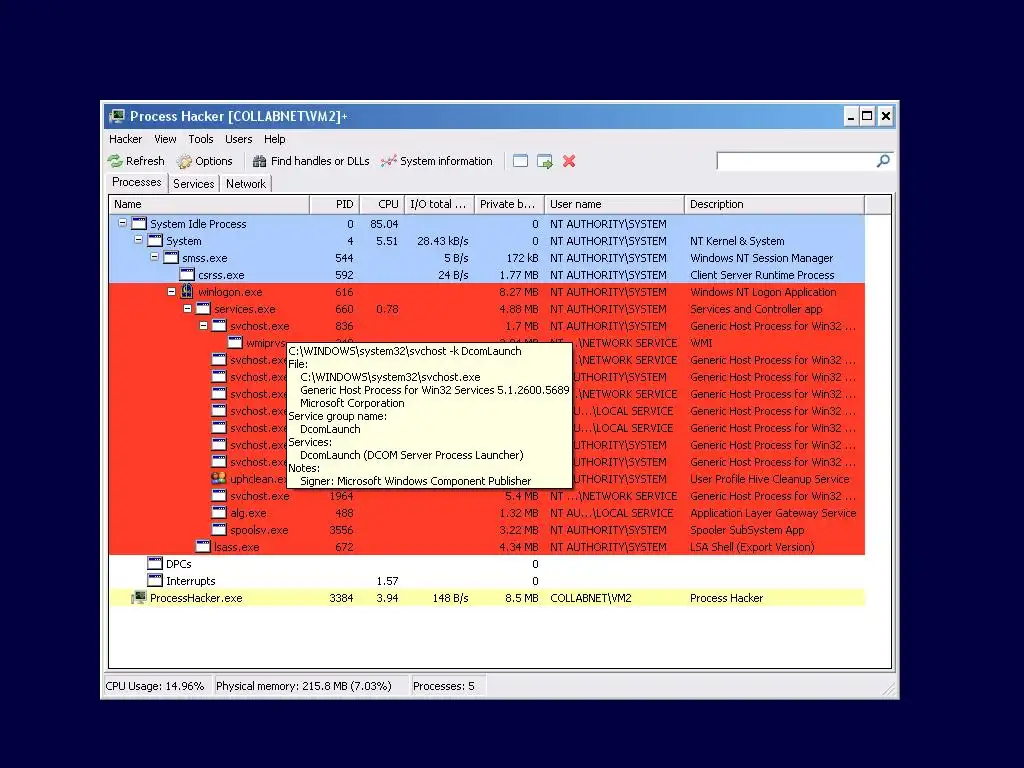Click the find window and thread icon
The height and width of the screenshot is (768, 1024).
[x=545, y=161]
